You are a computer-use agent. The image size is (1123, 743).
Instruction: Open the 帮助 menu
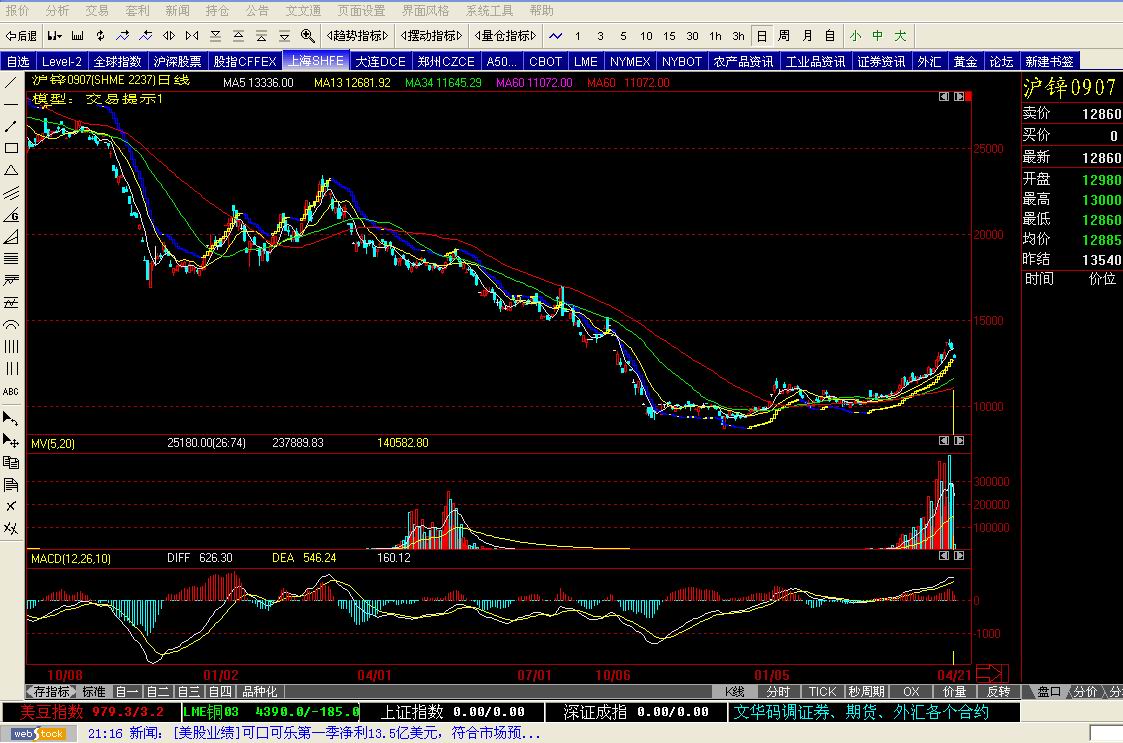tap(541, 11)
